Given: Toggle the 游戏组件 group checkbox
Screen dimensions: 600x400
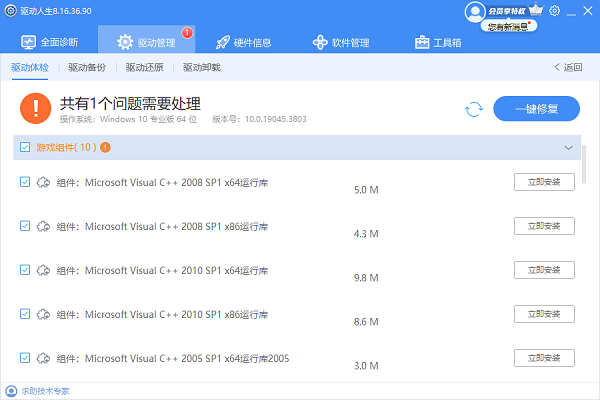Looking at the screenshot, I should point(25,147).
